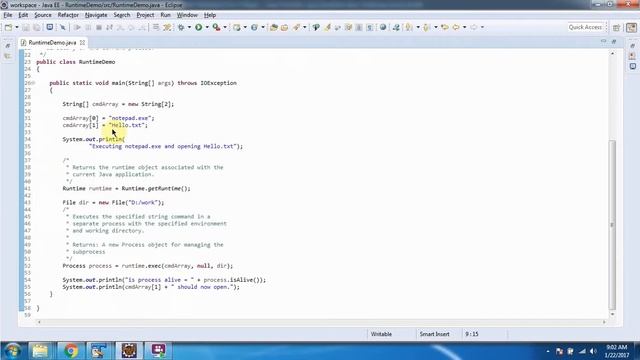Open the Navigate menu
This screenshot has width=640, height=360.
coord(96,15)
